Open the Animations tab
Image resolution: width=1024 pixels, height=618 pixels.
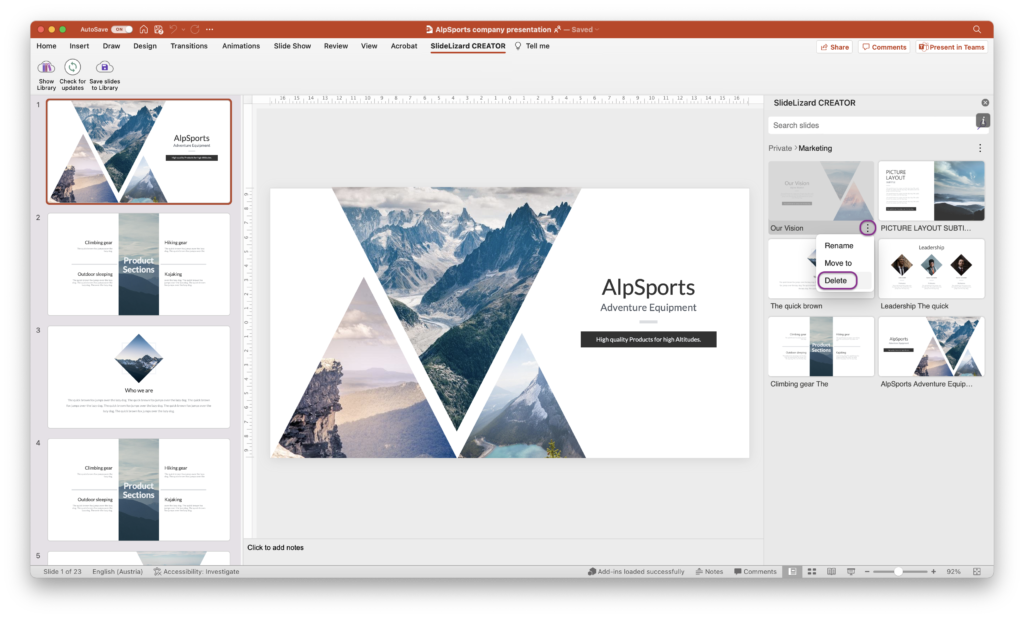[x=241, y=46]
